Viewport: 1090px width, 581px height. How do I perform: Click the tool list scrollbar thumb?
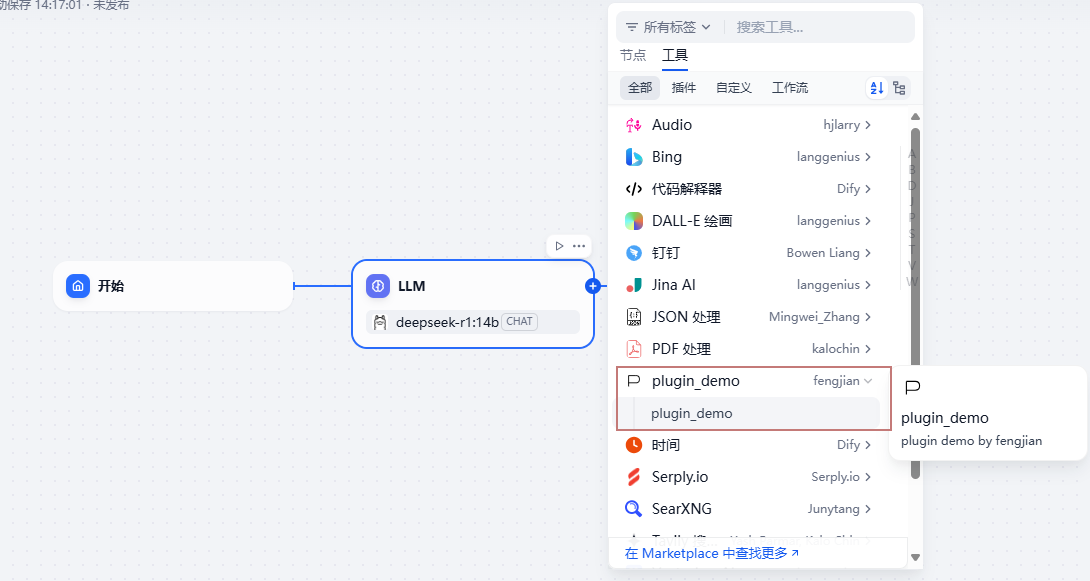[915, 303]
